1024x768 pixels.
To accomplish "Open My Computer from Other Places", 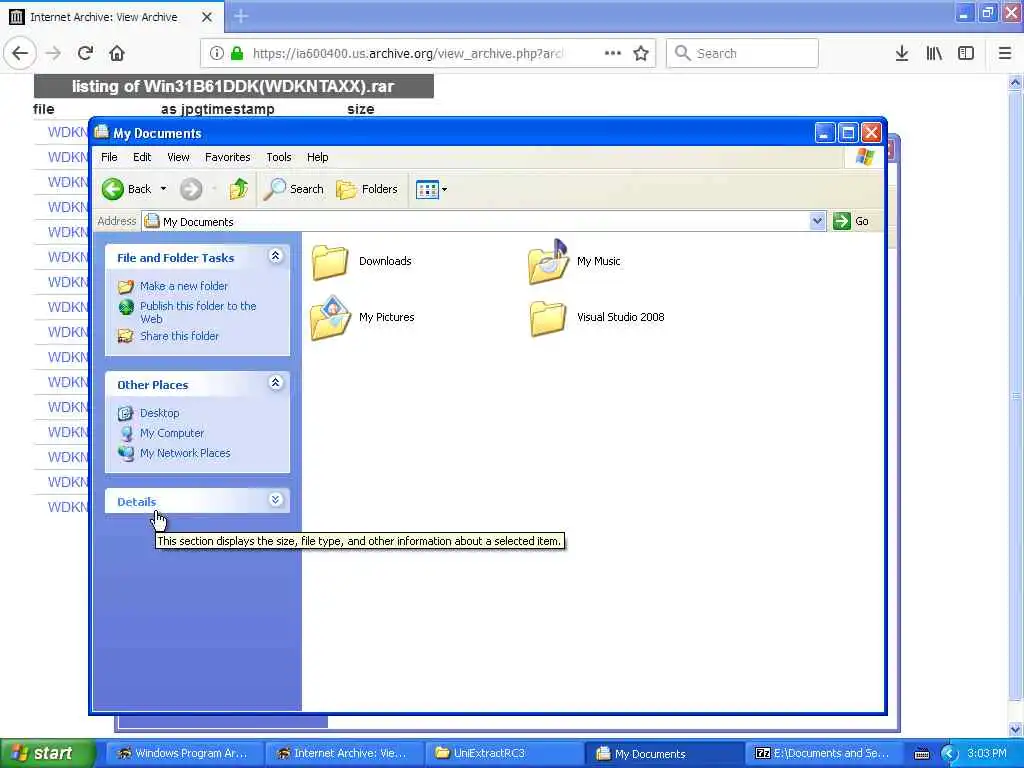I will [172, 433].
